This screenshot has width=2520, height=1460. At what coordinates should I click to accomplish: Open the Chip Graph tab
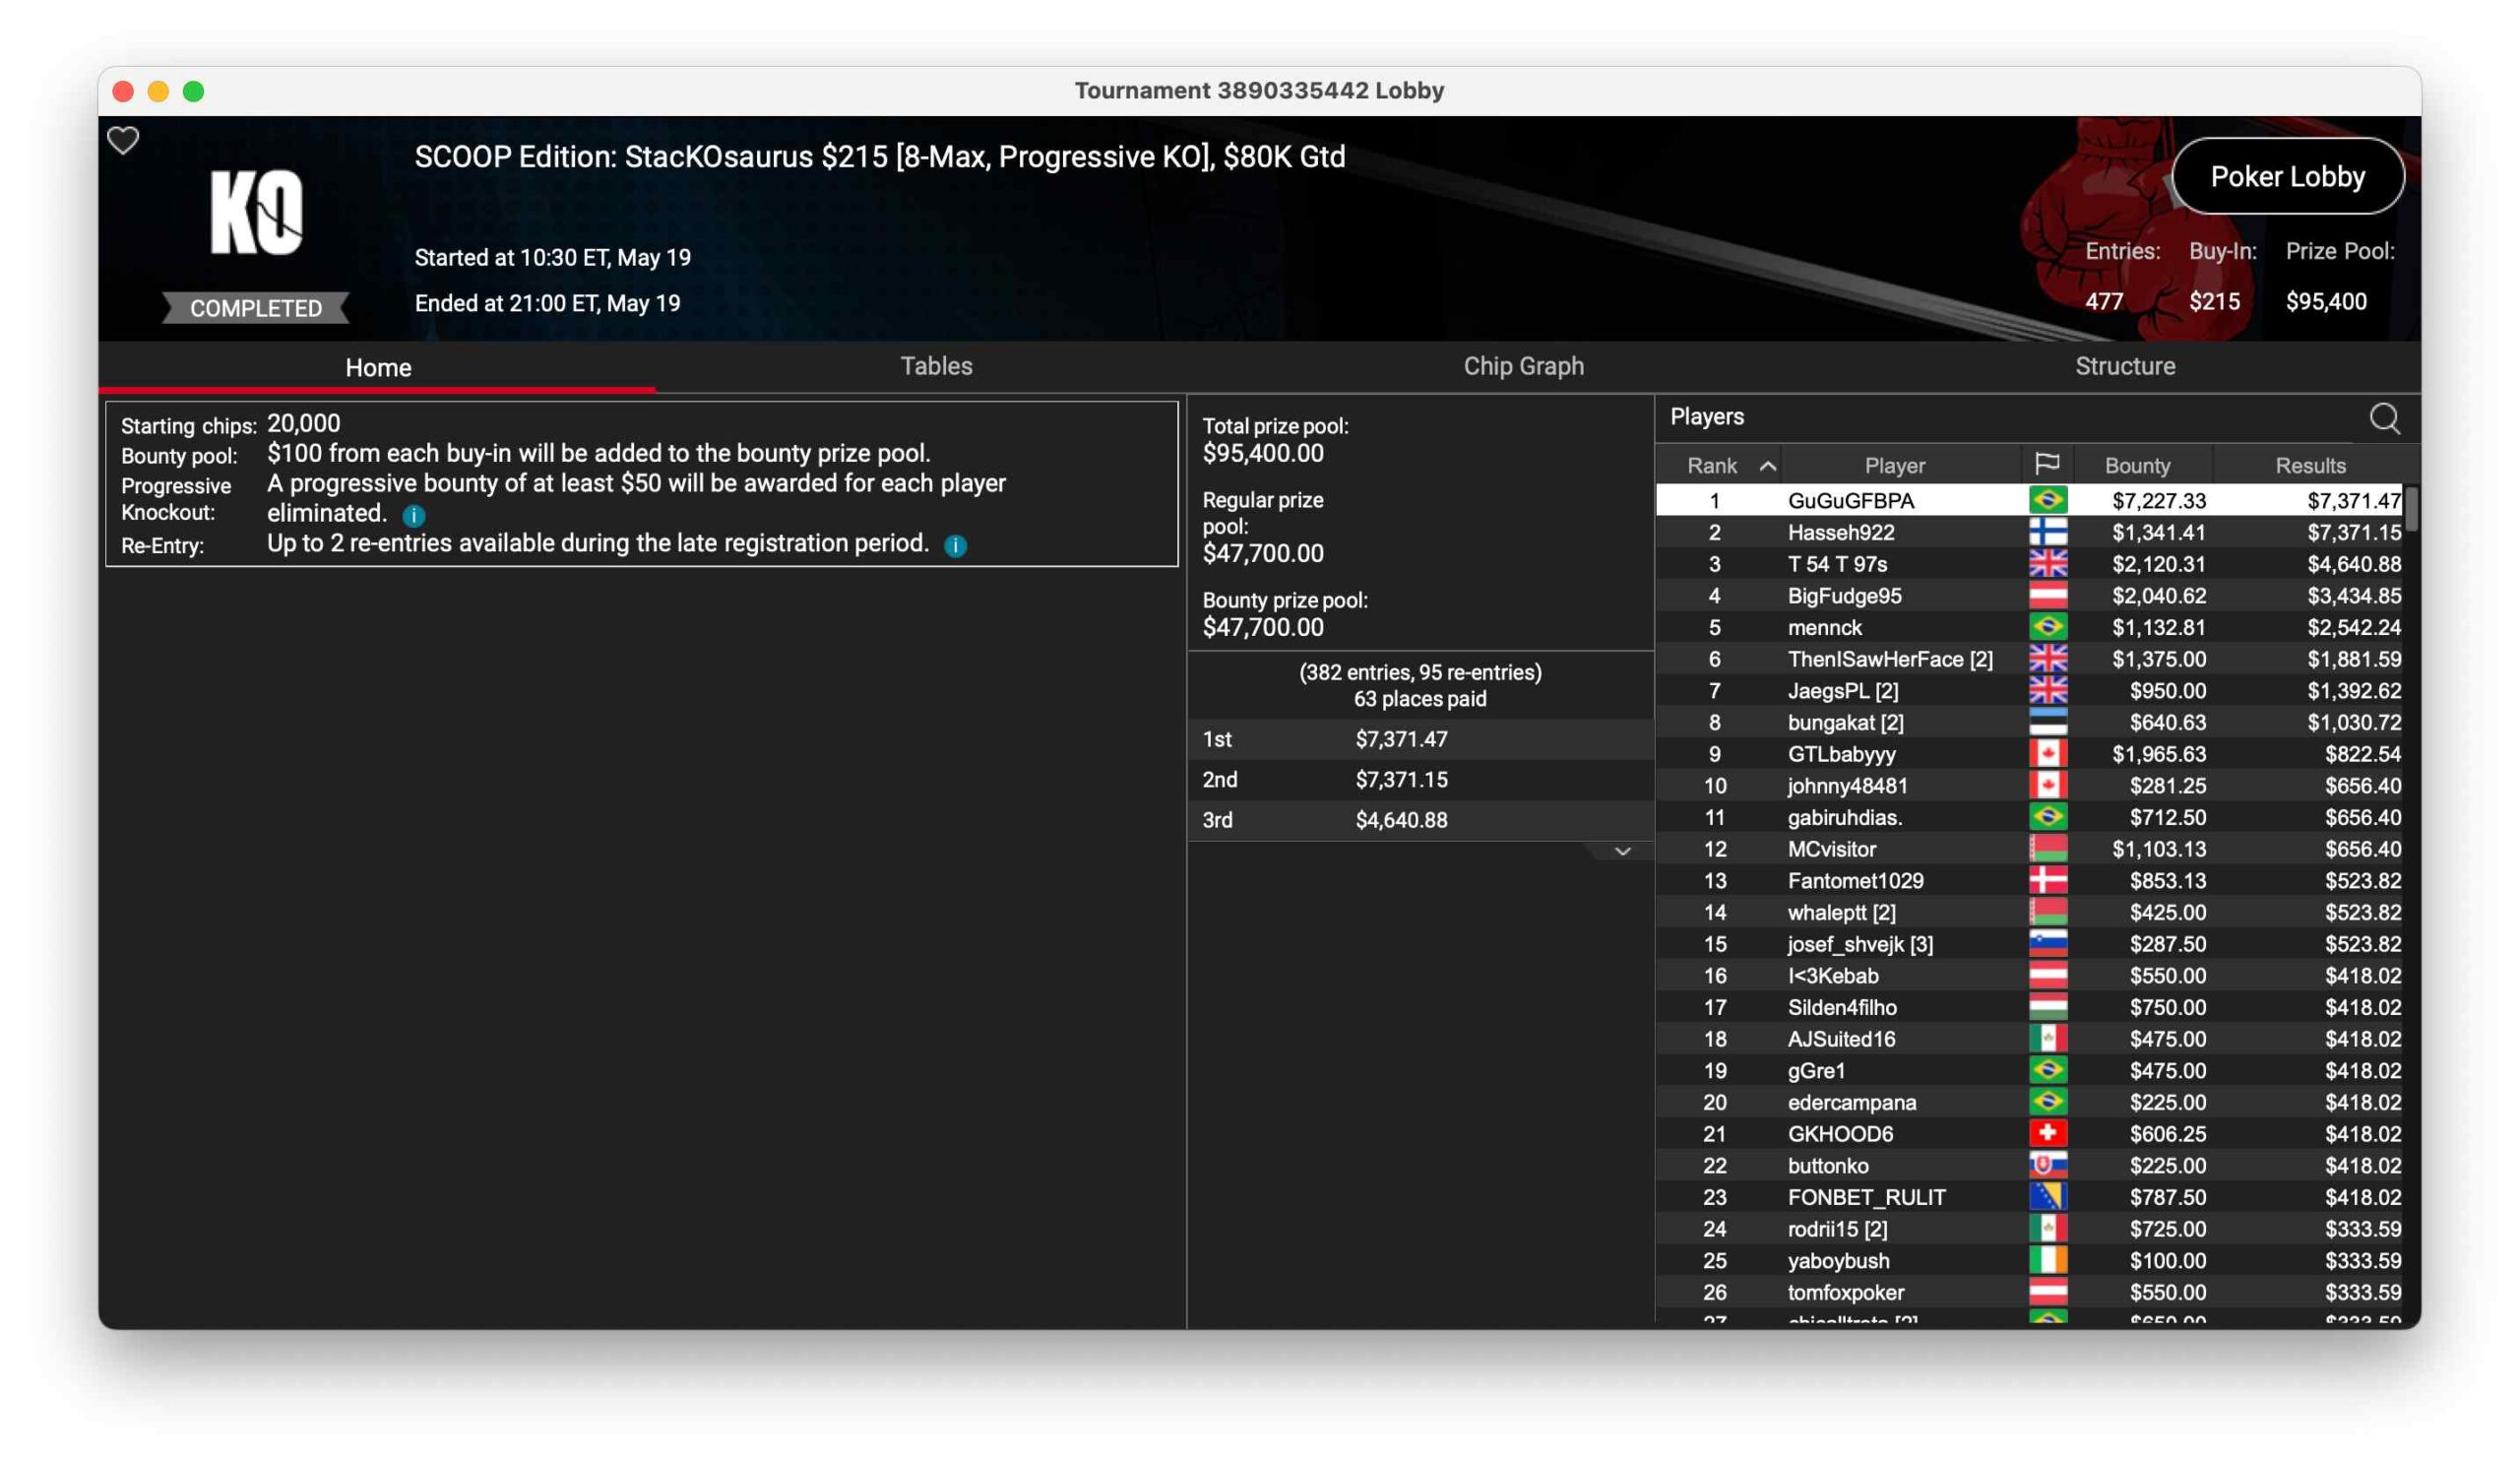point(1523,366)
